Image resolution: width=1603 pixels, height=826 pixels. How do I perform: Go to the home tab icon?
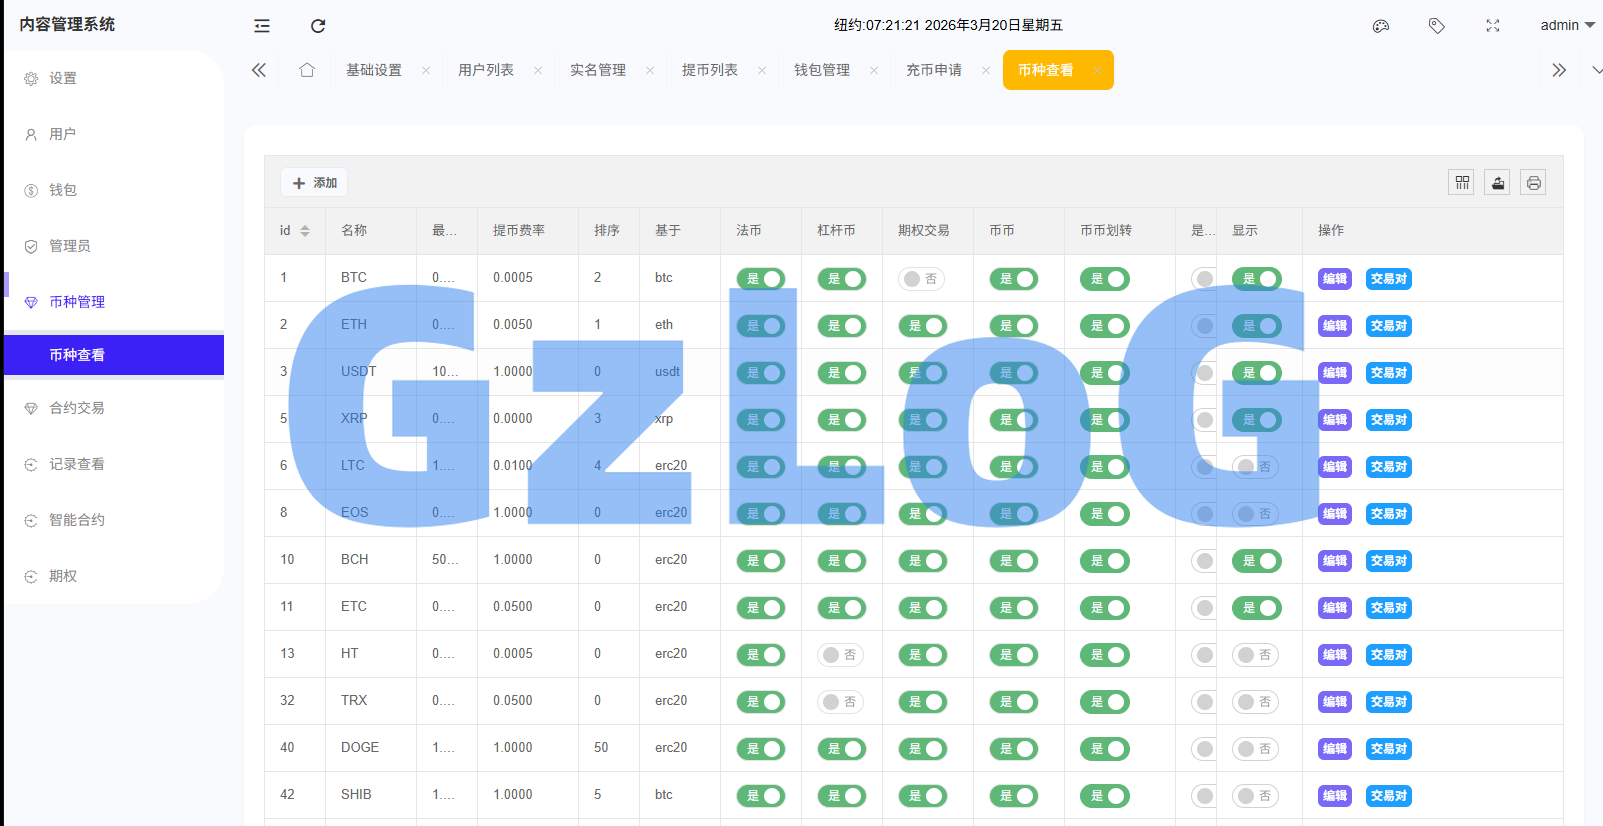coord(307,70)
